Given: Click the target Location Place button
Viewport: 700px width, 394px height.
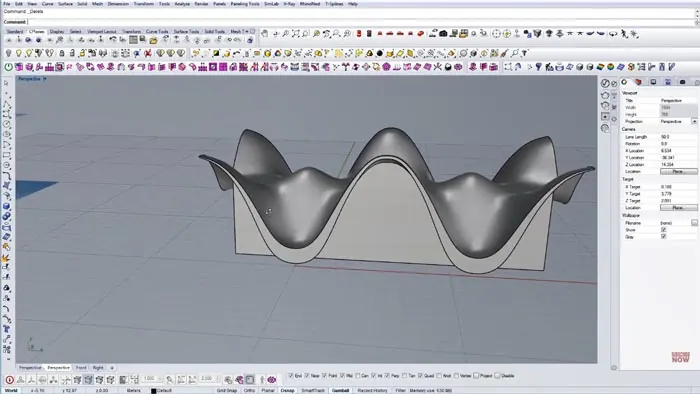Looking at the screenshot, I should click(678, 207).
